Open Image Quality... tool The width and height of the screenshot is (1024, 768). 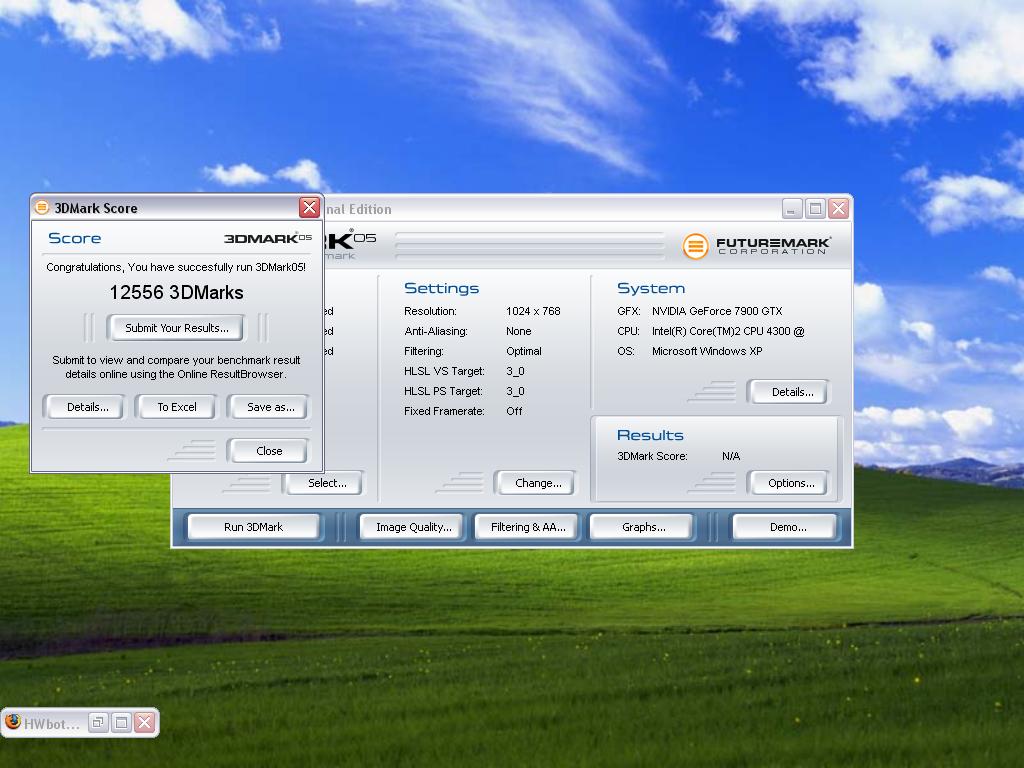(x=413, y=527)
